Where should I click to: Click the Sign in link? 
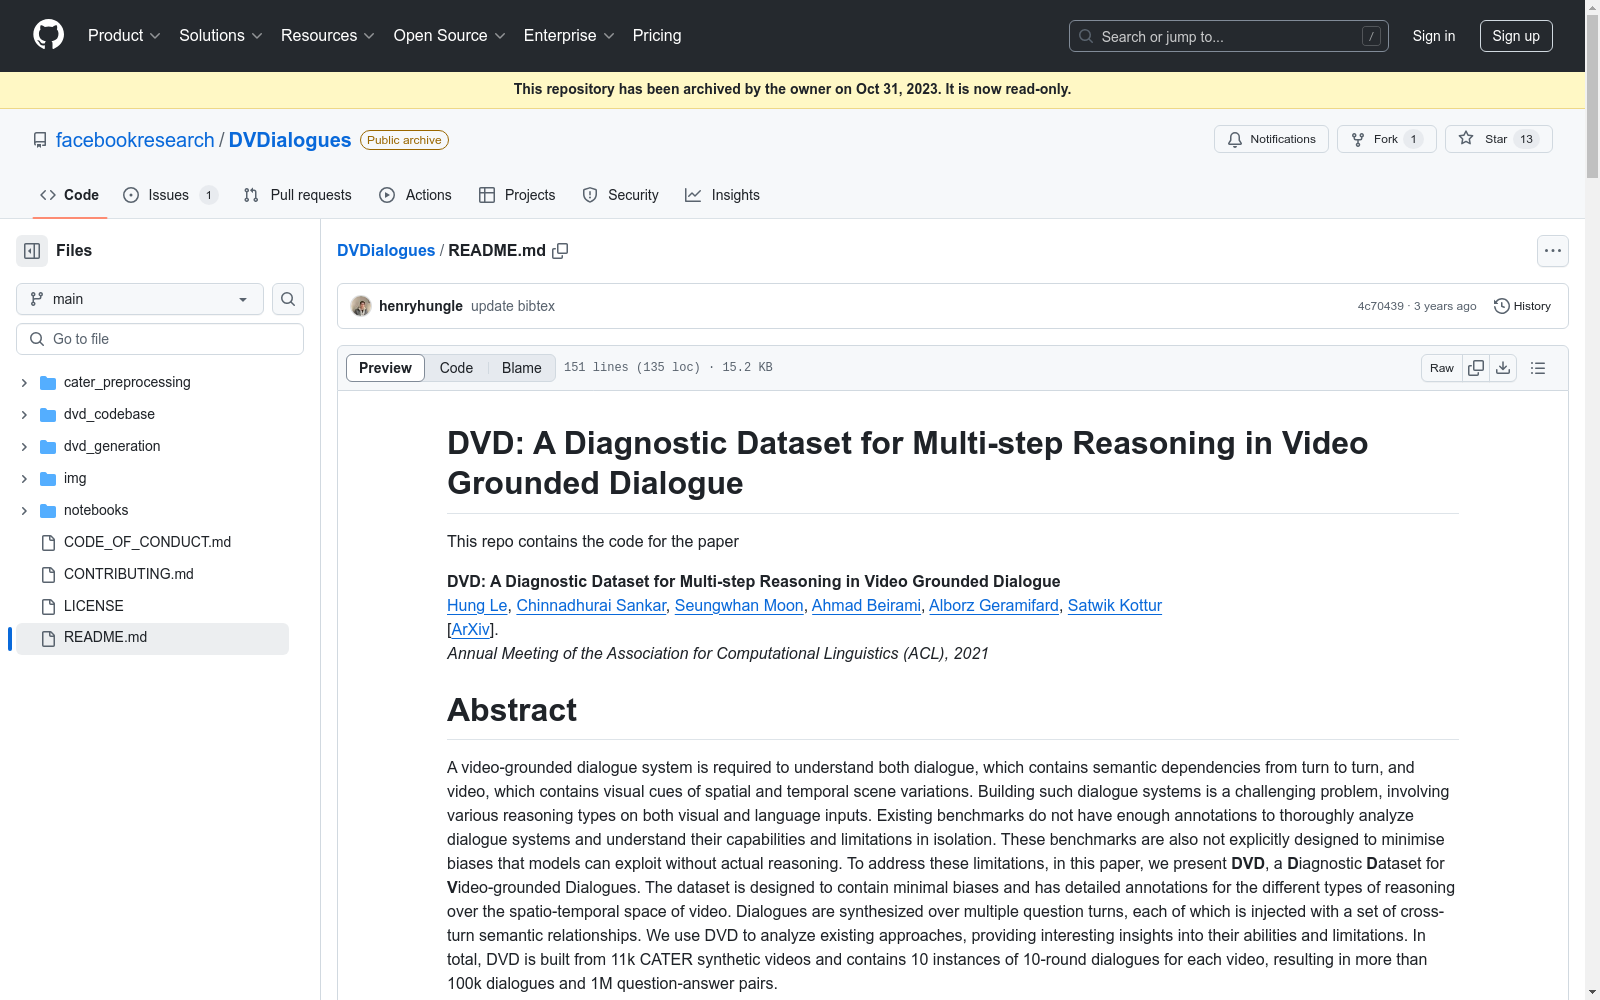1434,36
